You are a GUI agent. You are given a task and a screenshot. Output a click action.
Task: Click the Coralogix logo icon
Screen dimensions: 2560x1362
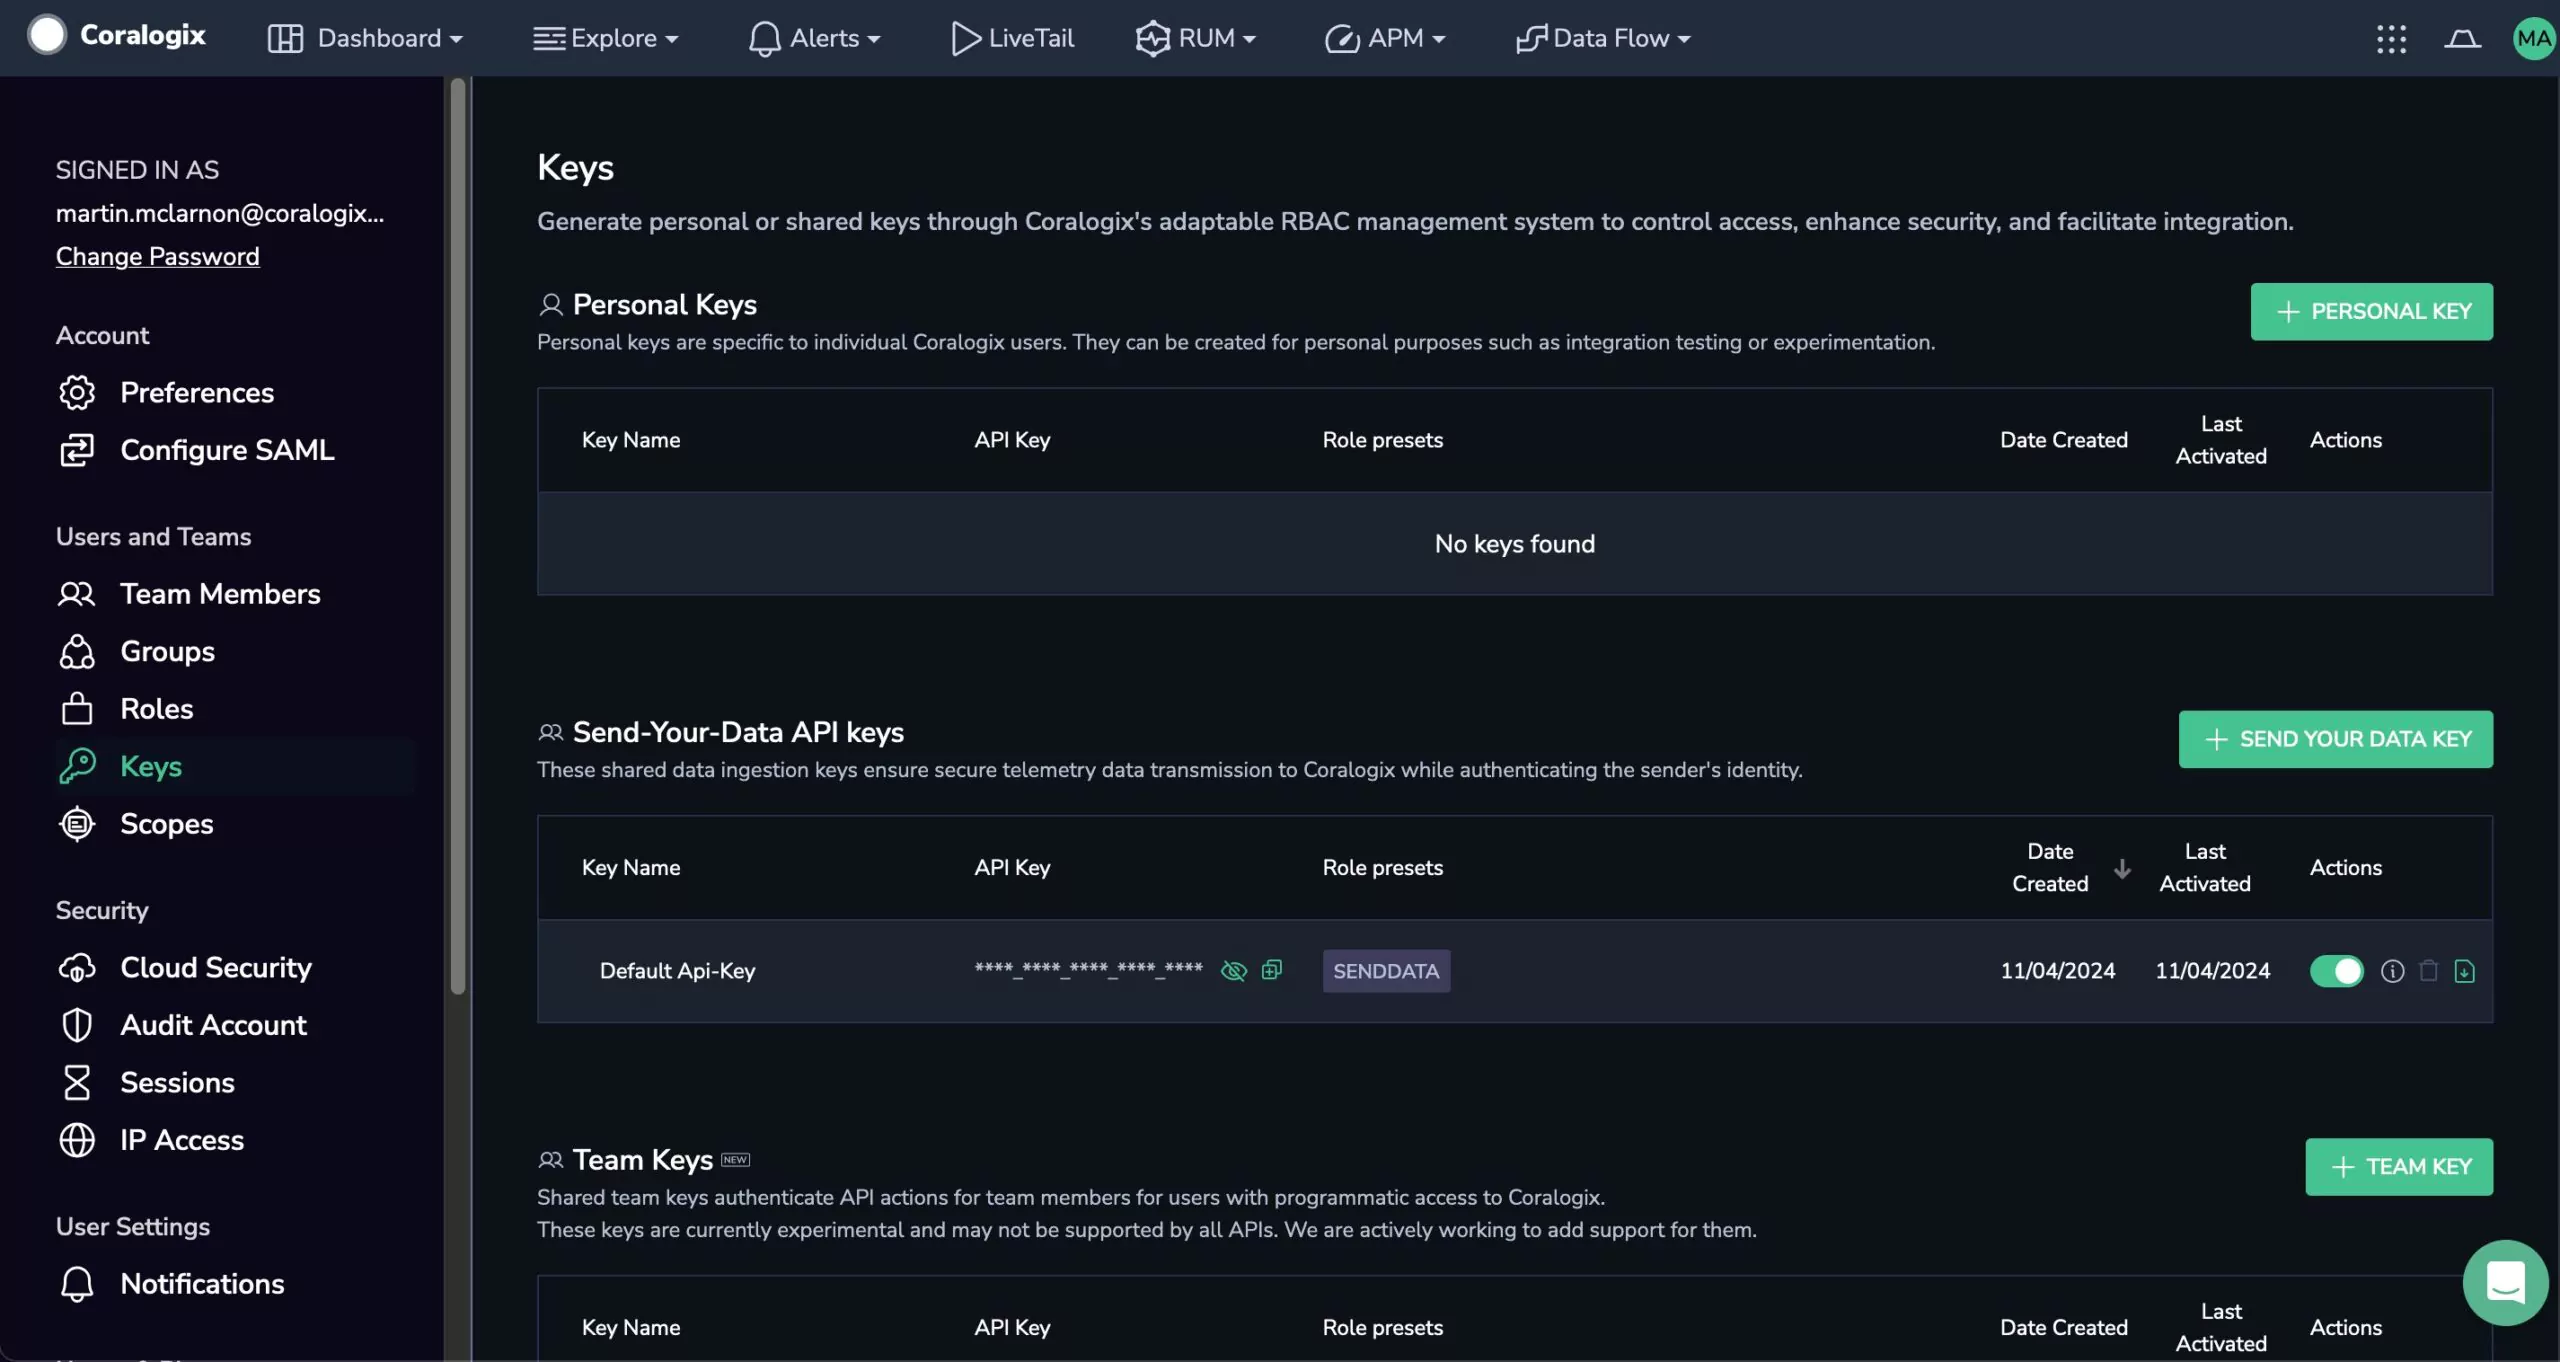coord(47,35)
